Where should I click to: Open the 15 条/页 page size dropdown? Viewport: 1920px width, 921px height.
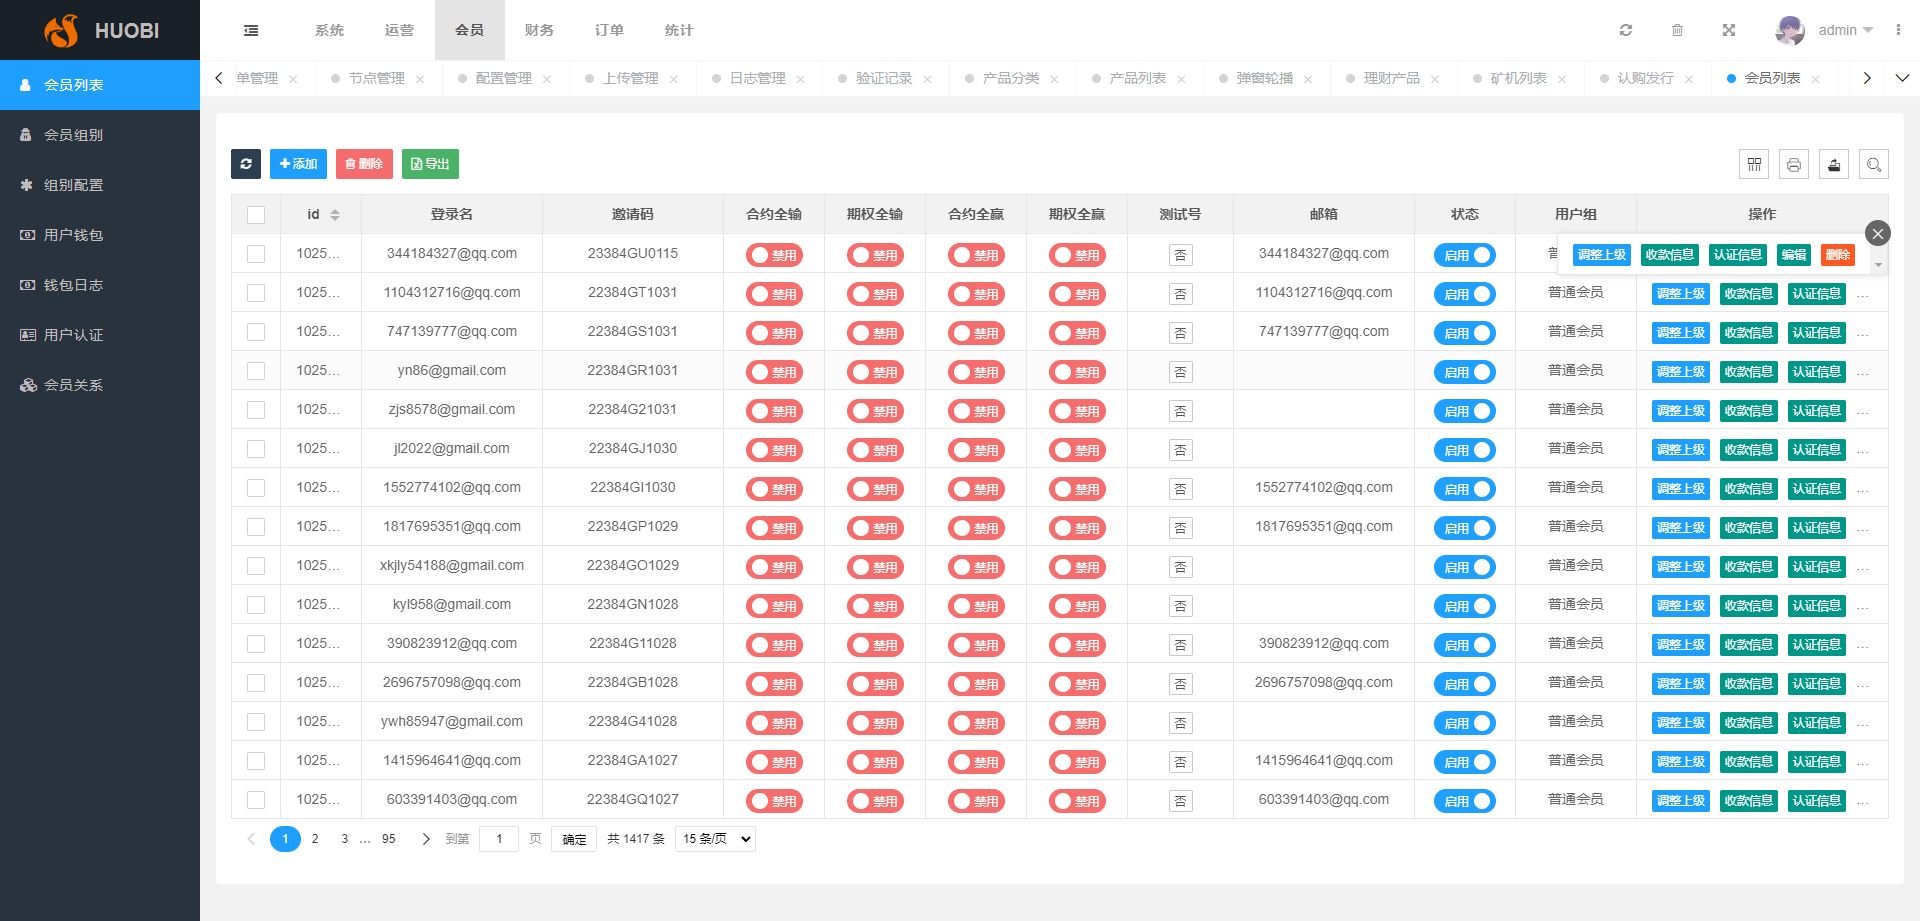click(715, 839)
